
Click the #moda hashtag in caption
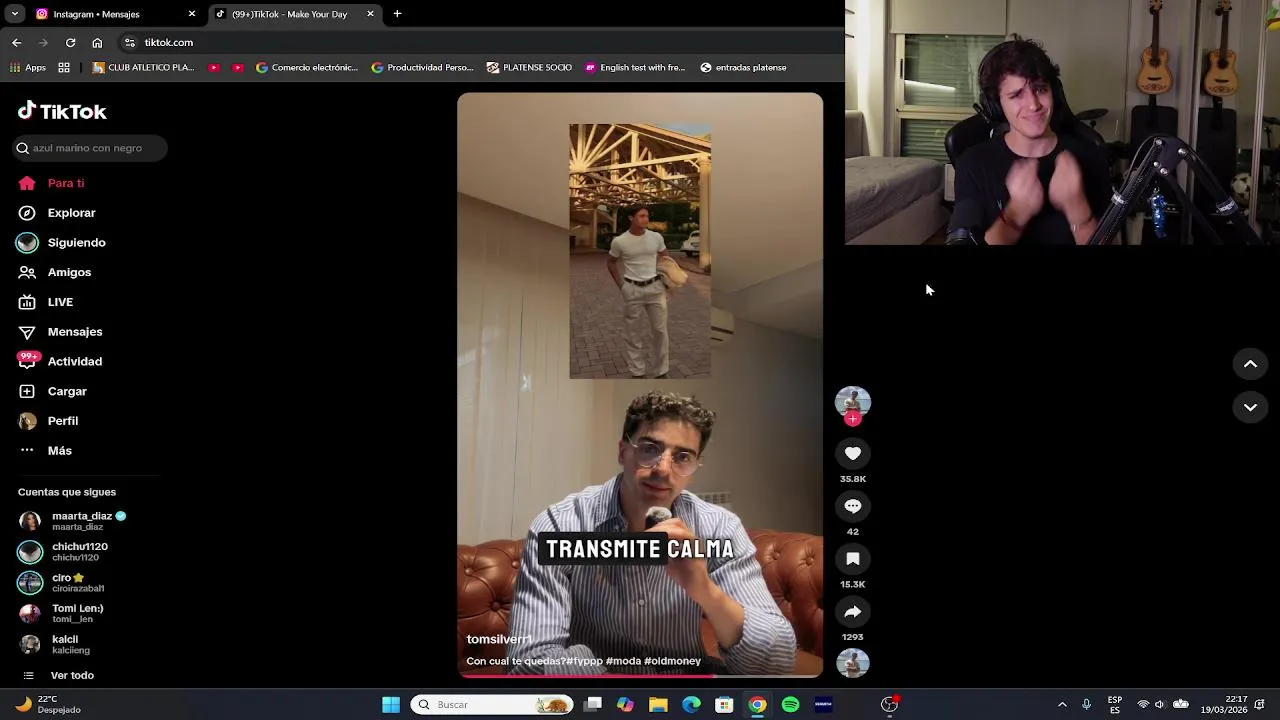(623, 661)
